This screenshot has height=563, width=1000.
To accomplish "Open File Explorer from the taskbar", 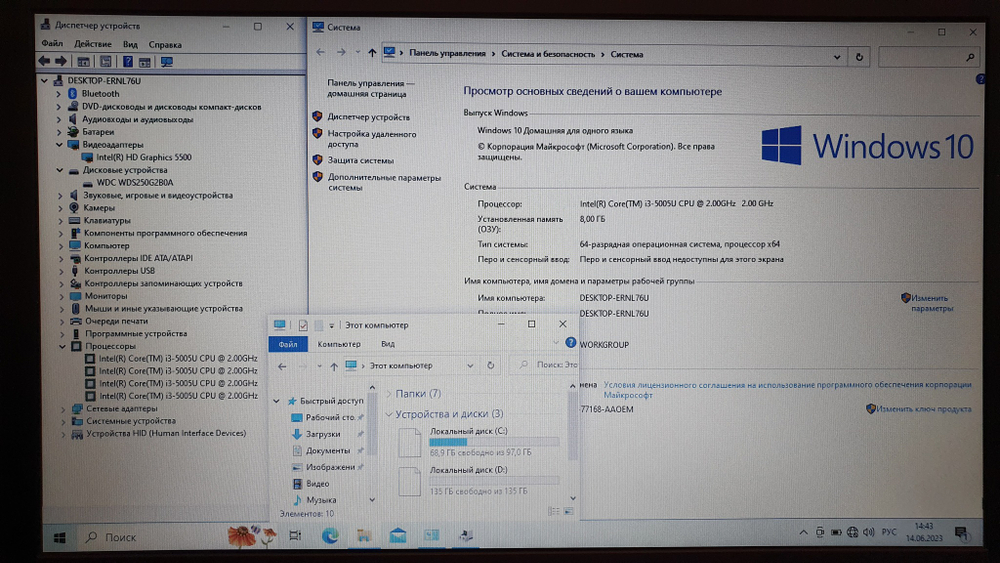I will click(x=364, y=536).
